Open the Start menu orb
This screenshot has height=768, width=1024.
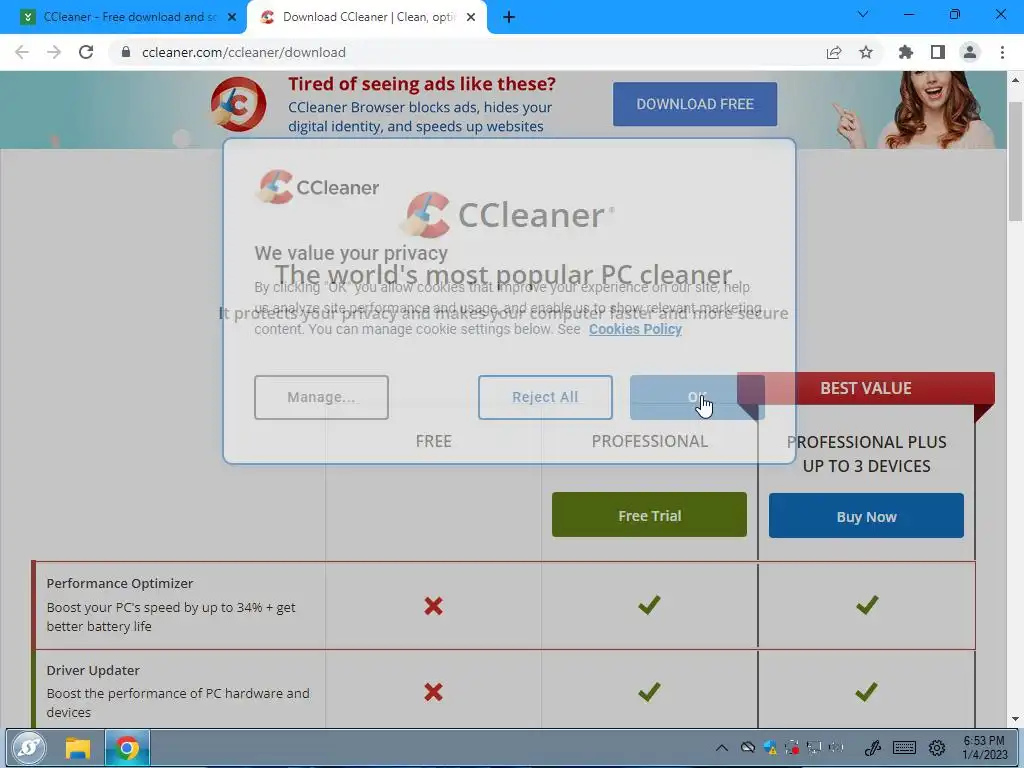pos(27,748)
